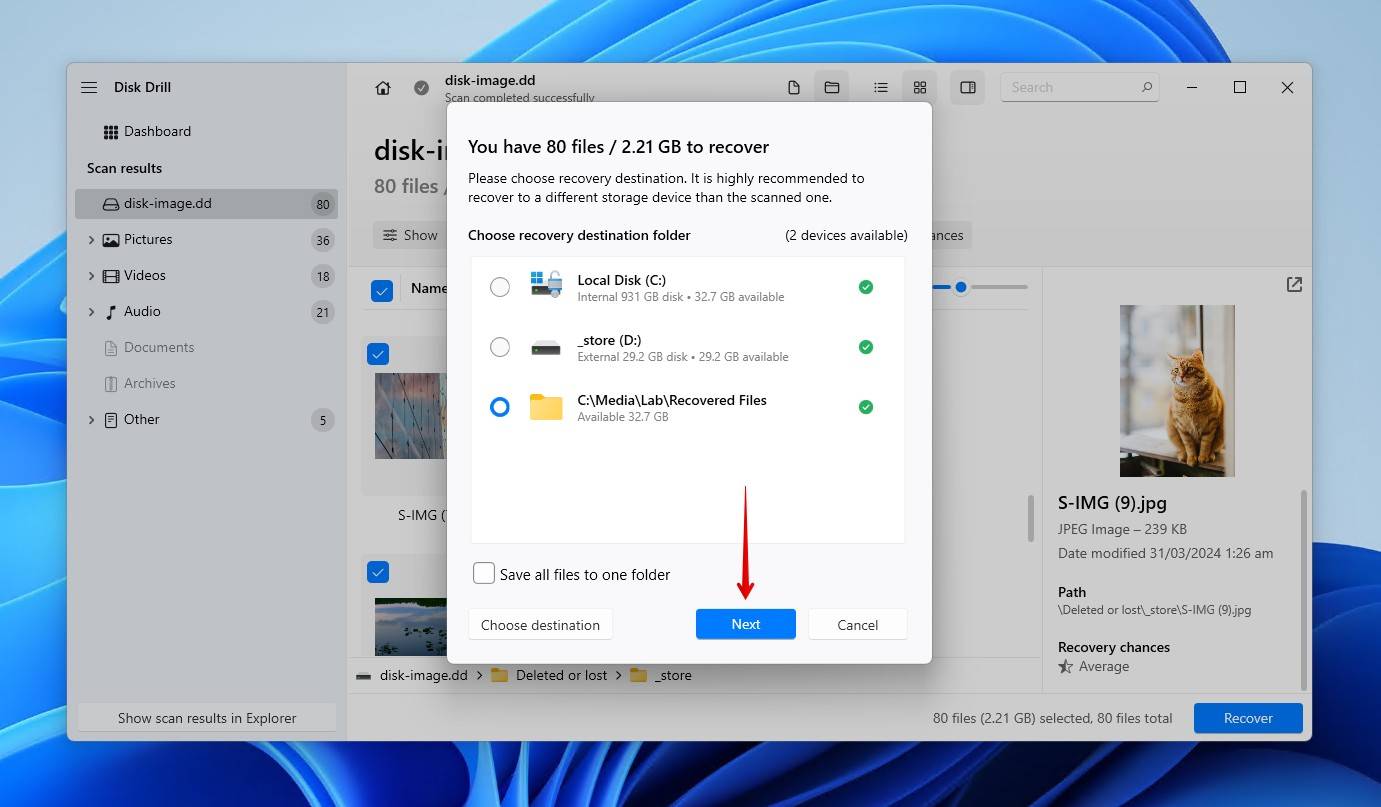
Task: Click green checkmark for Local Disk (C:)
Action: coord(866,287)
